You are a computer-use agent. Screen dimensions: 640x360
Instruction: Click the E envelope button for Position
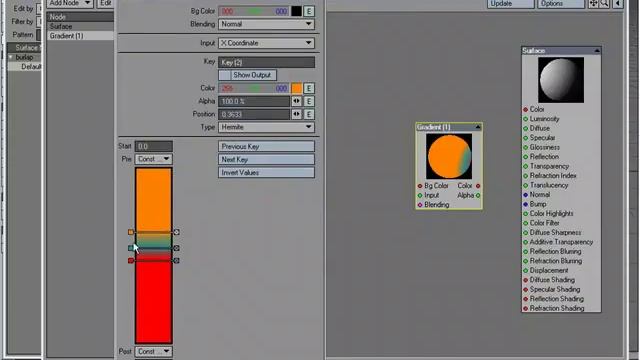[309, 114]
